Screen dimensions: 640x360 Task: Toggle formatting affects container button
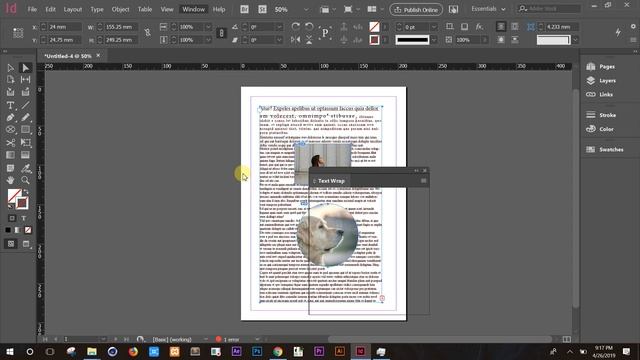12,218
